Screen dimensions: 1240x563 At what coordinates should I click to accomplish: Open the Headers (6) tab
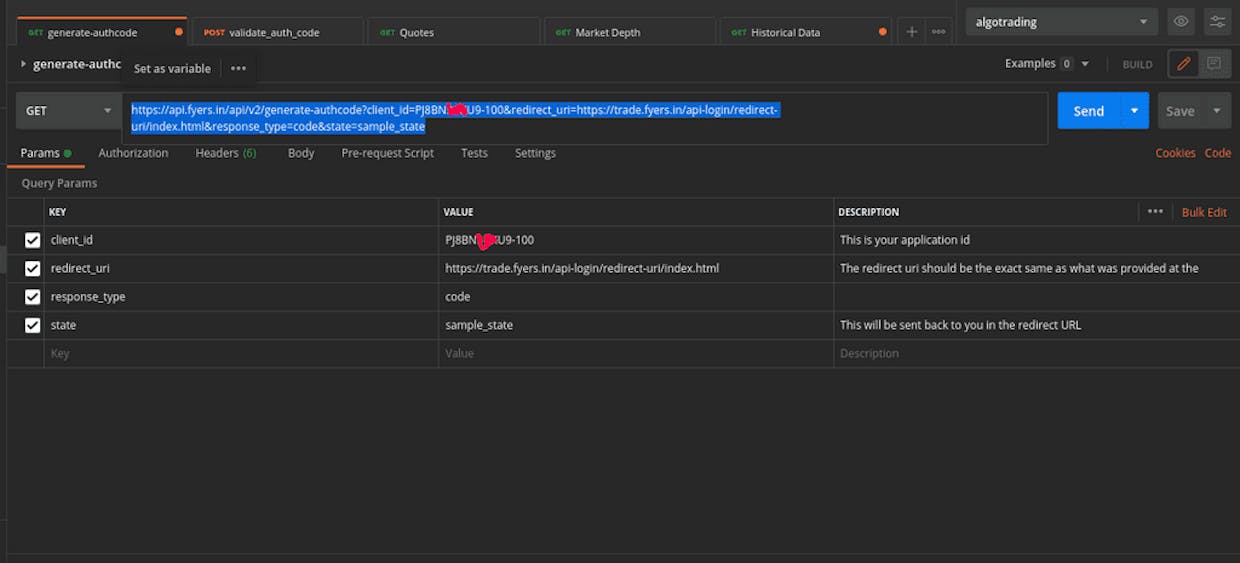tap(226, 153)
